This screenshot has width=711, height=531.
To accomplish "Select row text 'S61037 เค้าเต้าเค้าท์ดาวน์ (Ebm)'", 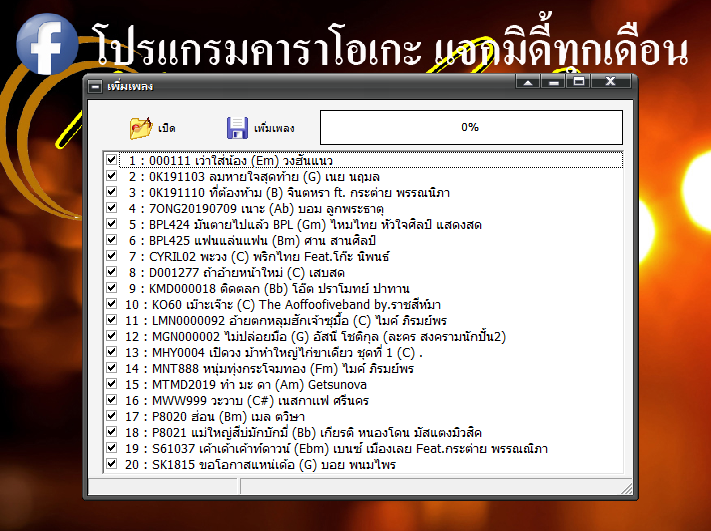I will [x=240, y=448].
